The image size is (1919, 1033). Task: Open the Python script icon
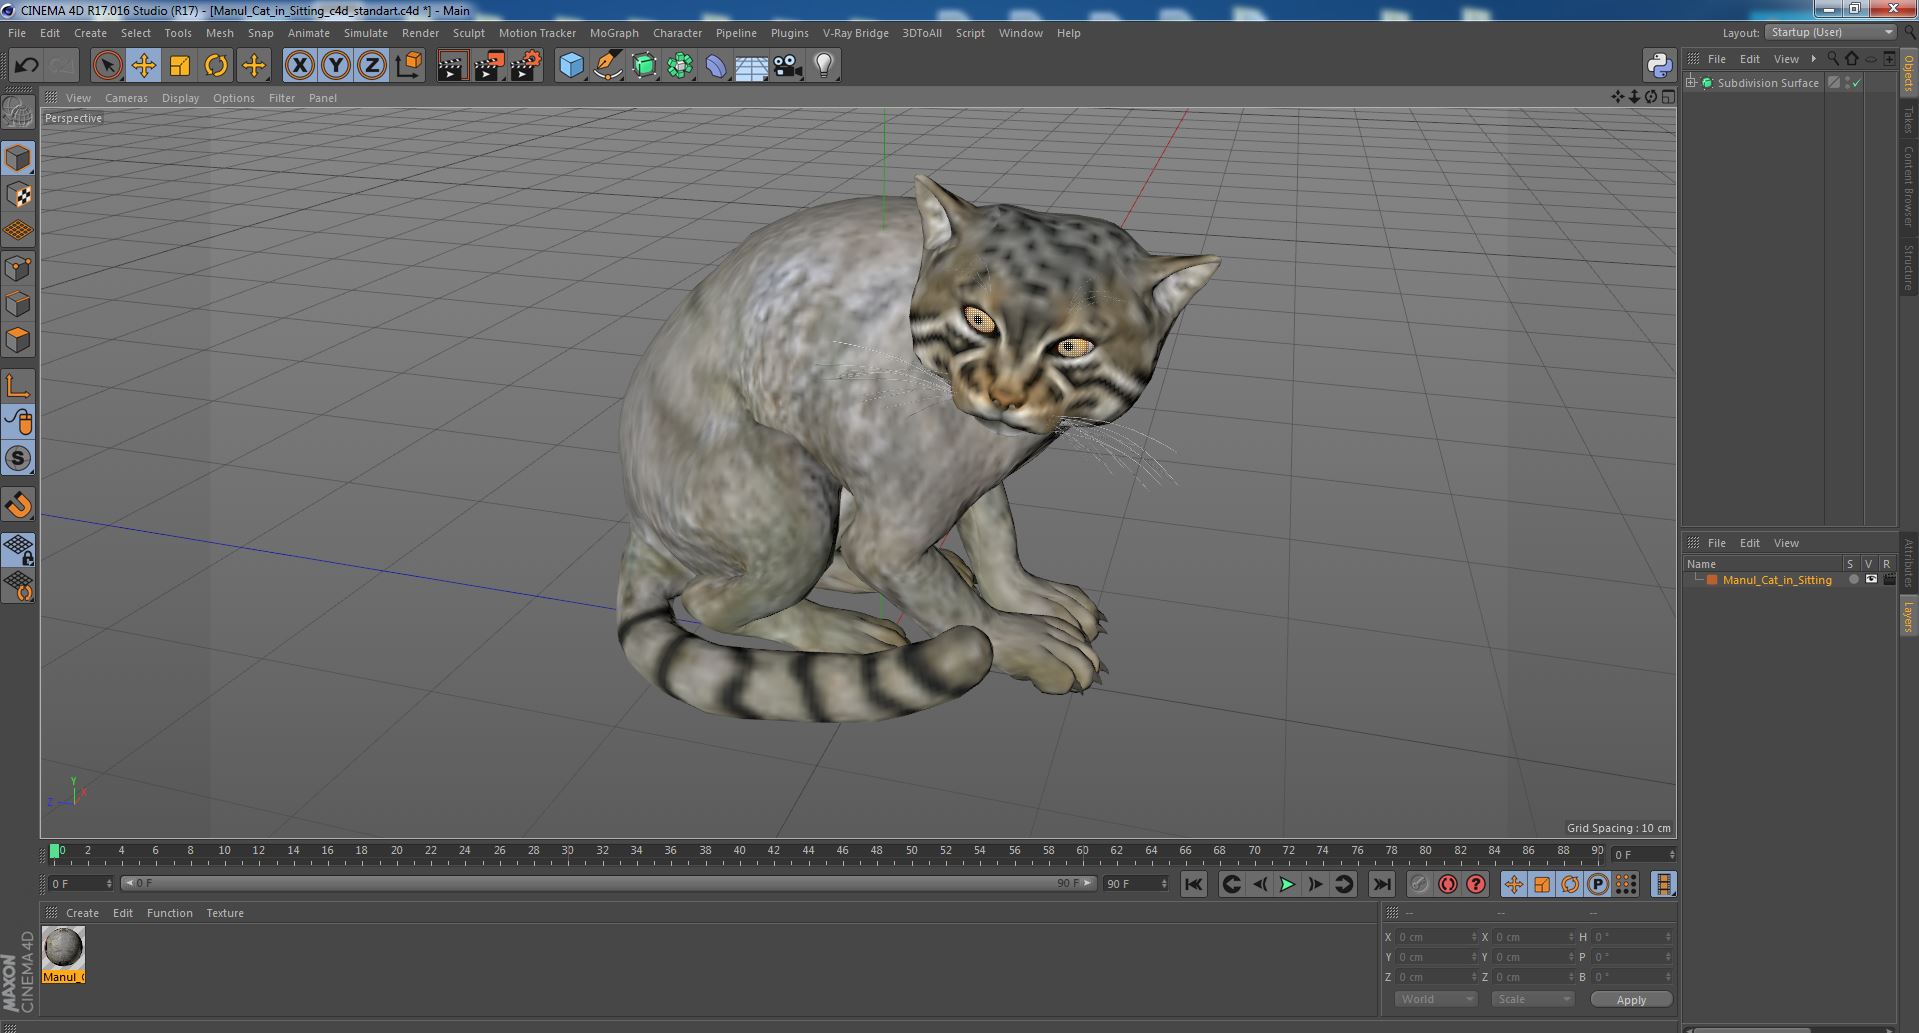pos(1659,66)
